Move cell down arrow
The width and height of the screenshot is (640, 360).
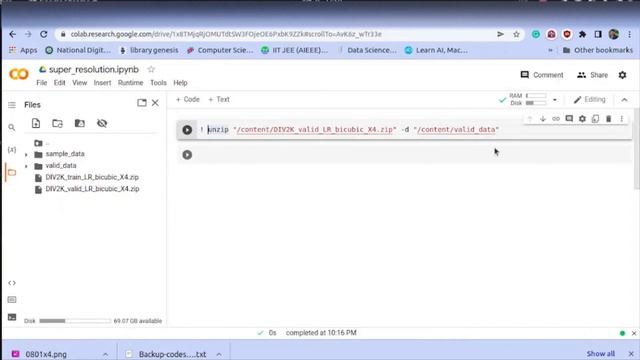[x=543, y=119]
